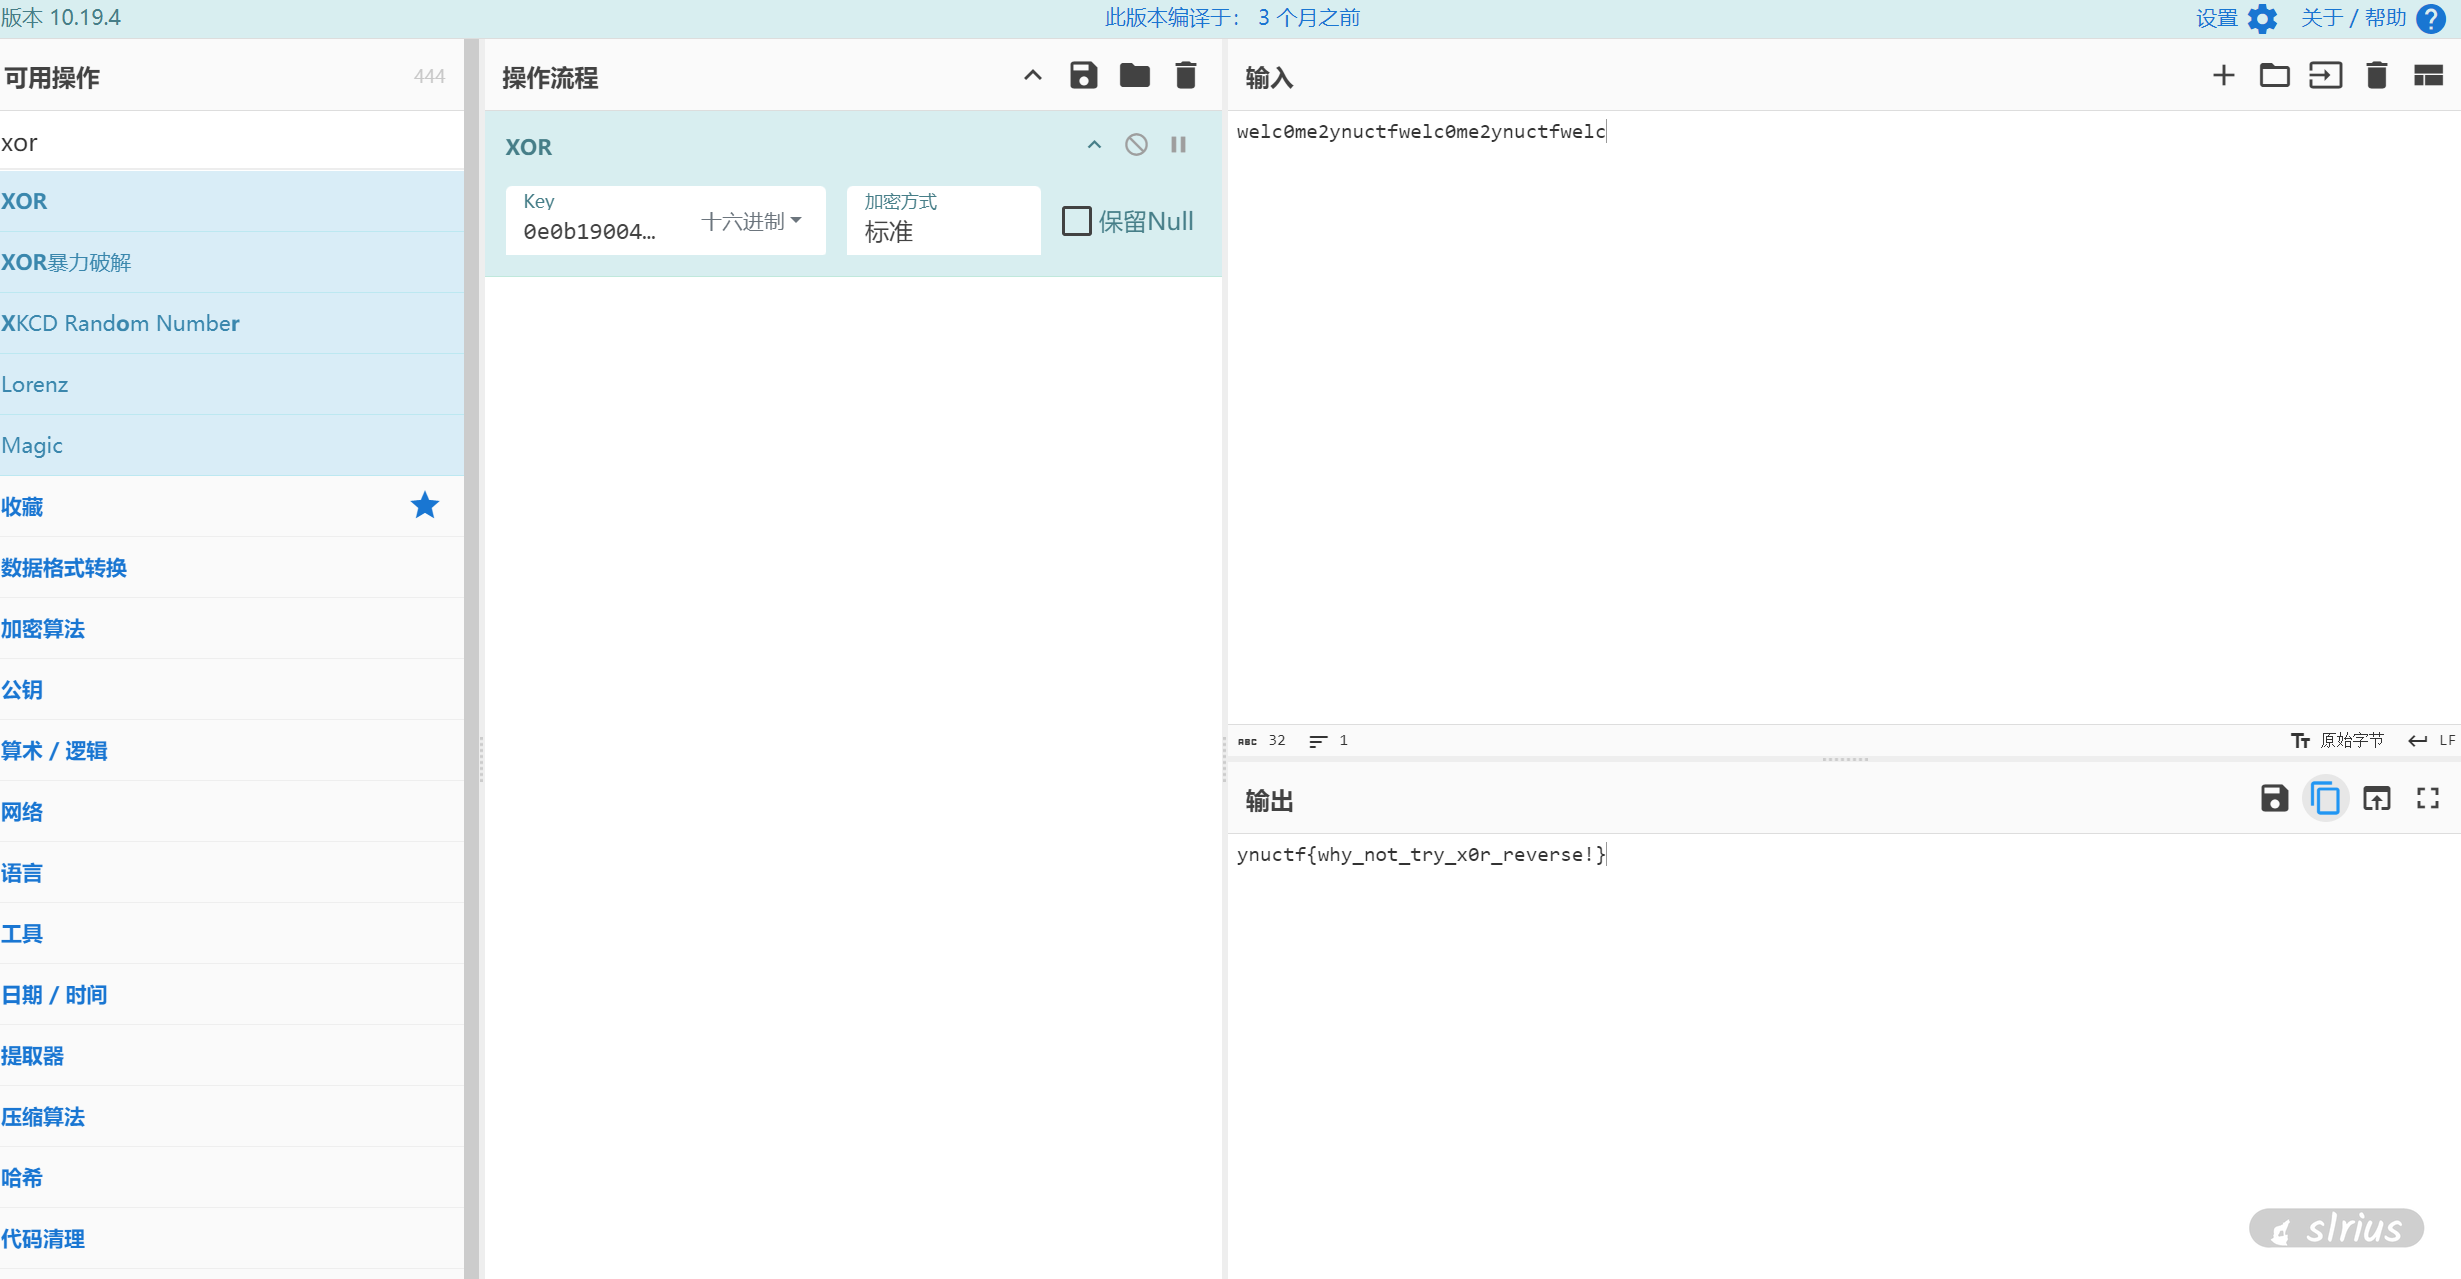Load a recipe using the folder icon
Viewport: 2461px width, 1279px height.
(x=1134, y=76)
